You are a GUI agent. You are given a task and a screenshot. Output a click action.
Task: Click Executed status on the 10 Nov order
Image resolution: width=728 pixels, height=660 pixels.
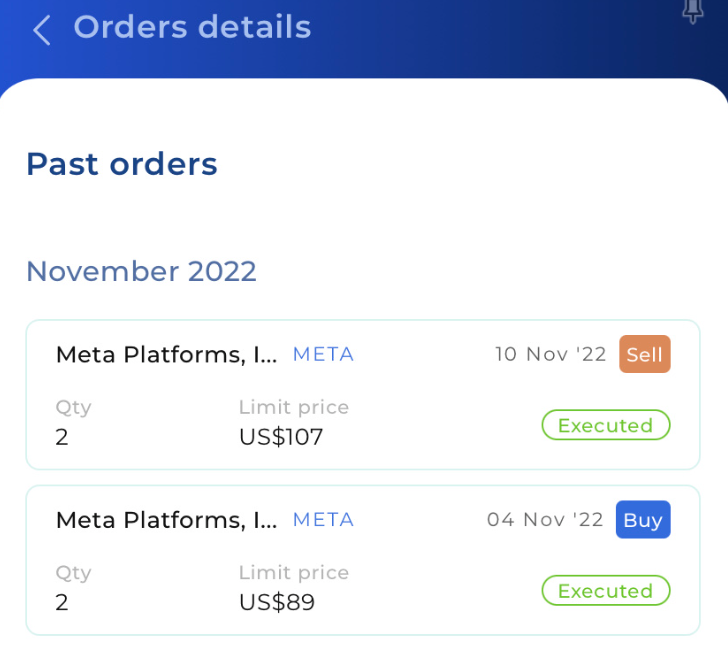[605, 425]
